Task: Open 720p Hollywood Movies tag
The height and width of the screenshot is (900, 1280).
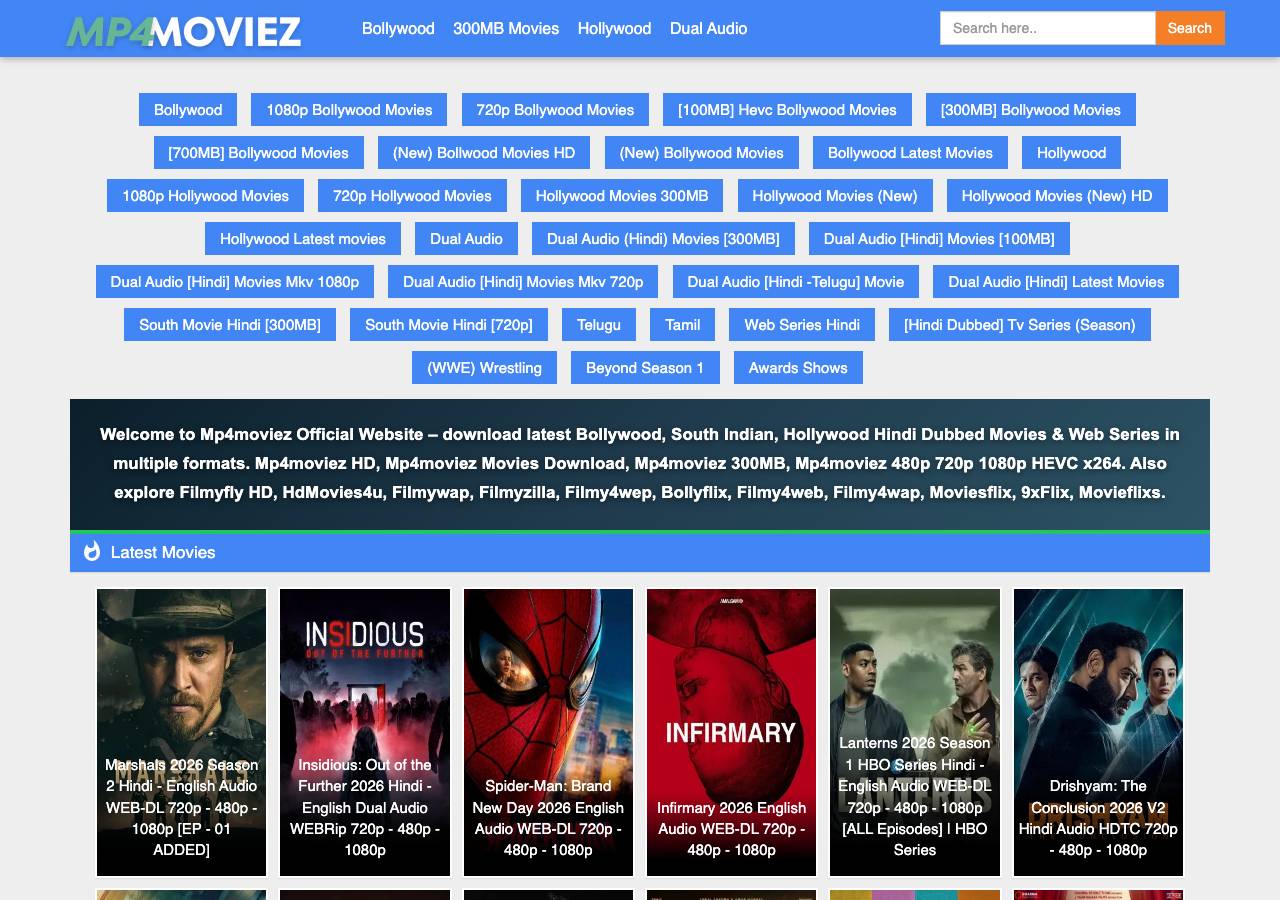Action: [x=412, y=196]
